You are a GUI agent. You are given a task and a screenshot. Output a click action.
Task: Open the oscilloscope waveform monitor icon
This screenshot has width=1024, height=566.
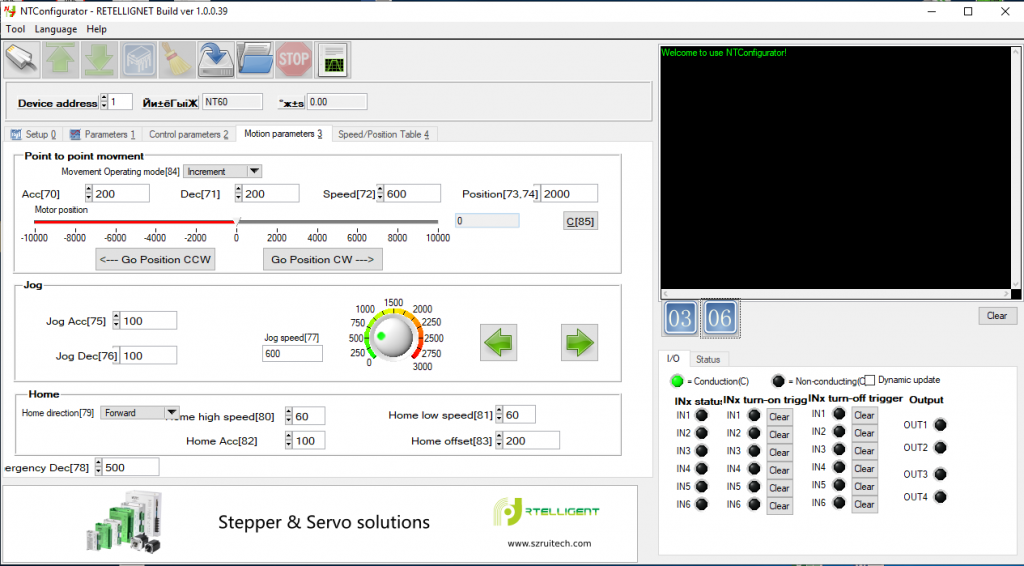point(333,60)
